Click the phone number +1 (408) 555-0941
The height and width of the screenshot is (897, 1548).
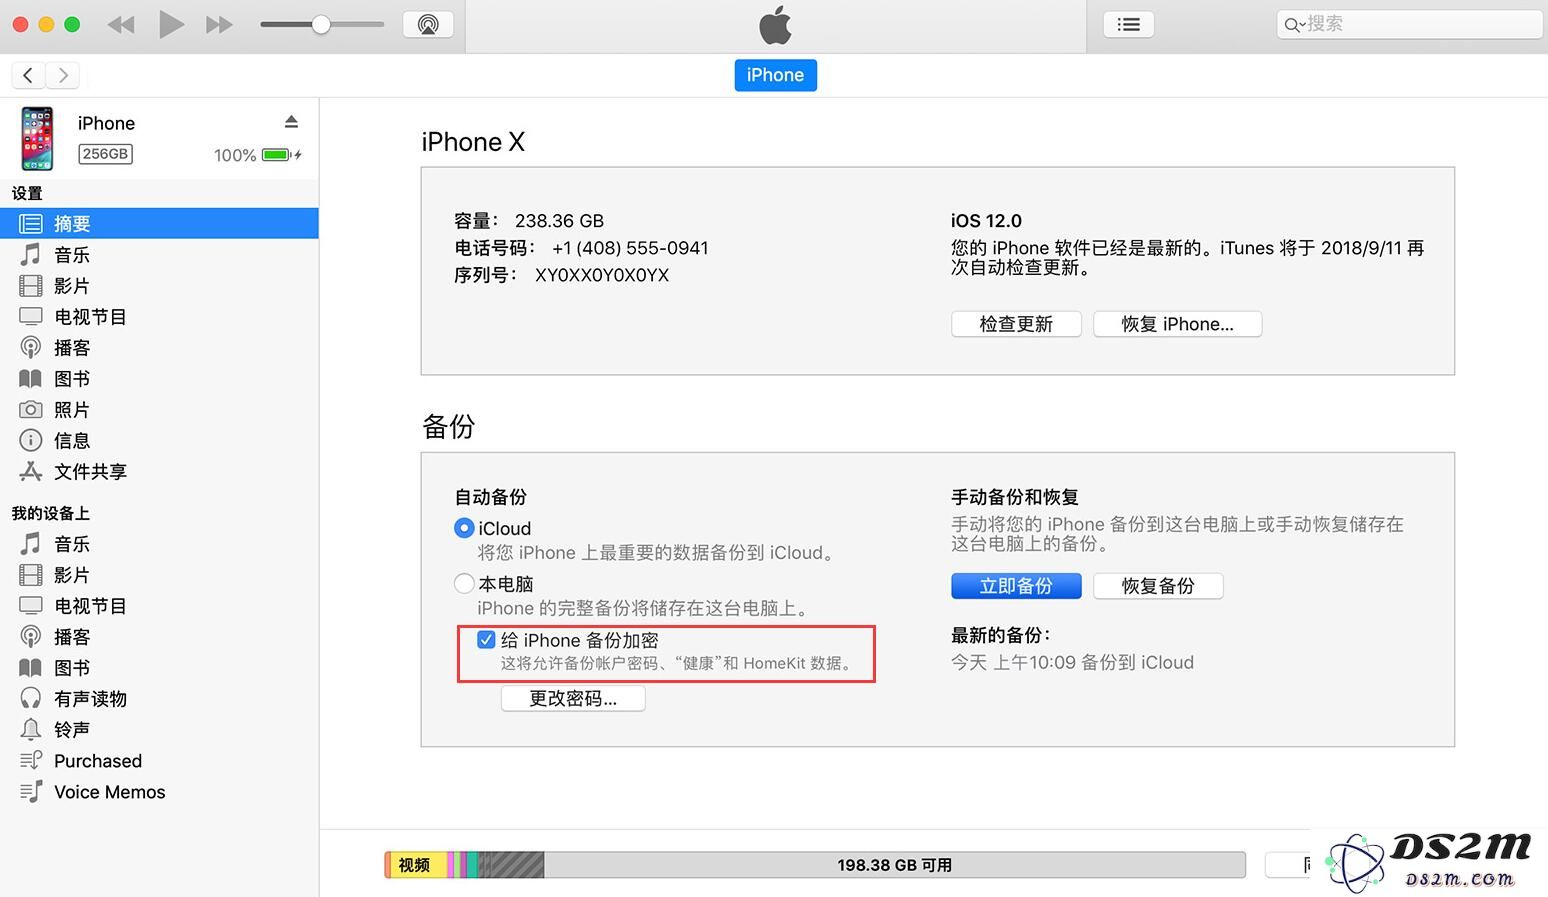(630, 248)
